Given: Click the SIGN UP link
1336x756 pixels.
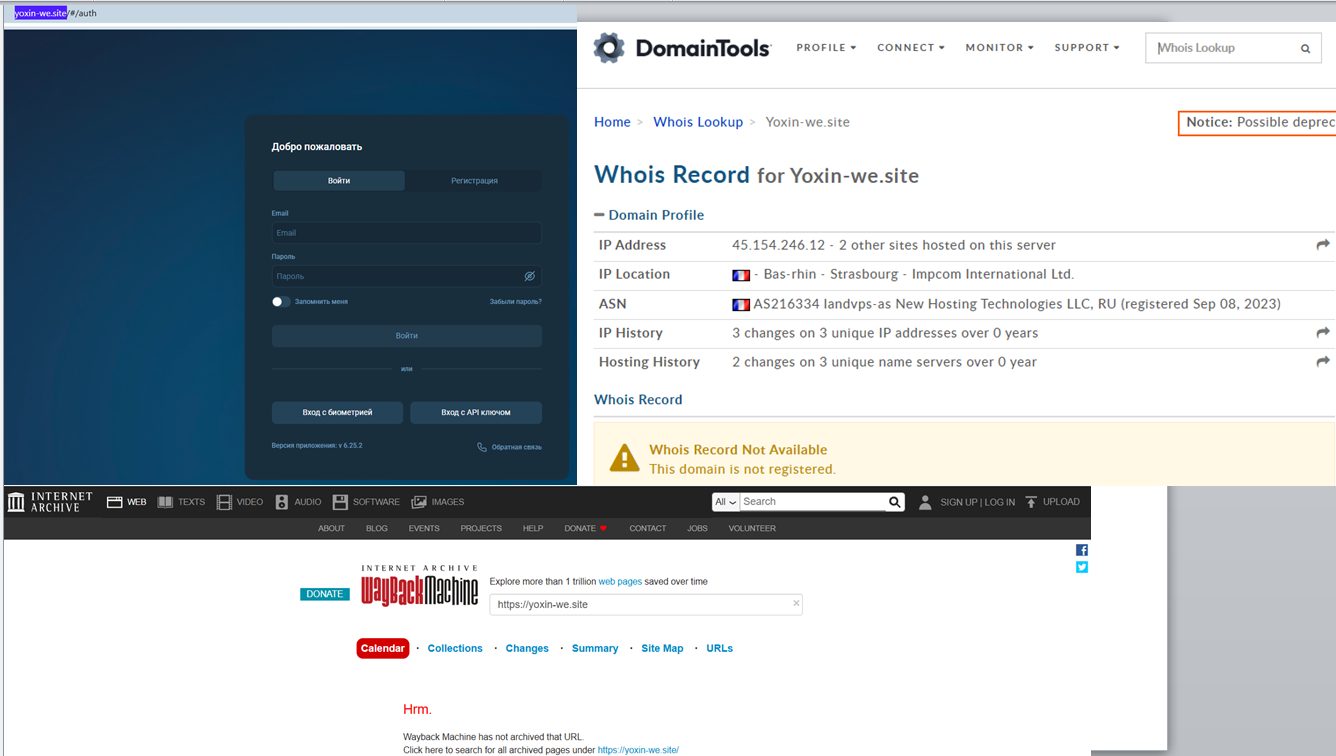Looking at the screenshot, I should pyautogui.click(x=958, y=502).
